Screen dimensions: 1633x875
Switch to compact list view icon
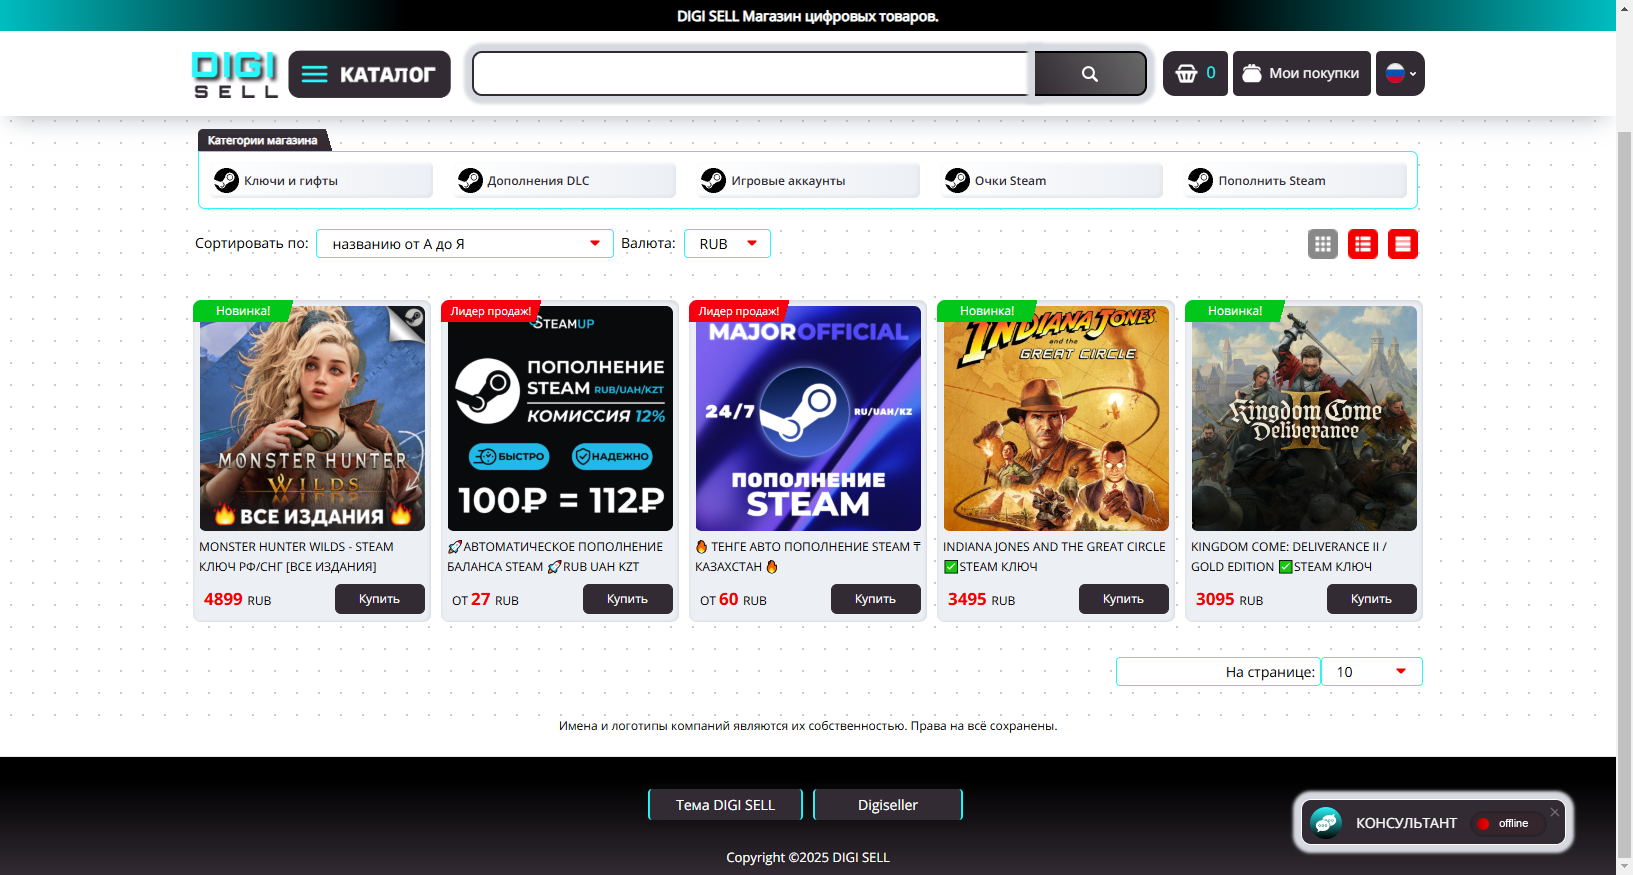pyautogui.click(x=1363, y=244)
